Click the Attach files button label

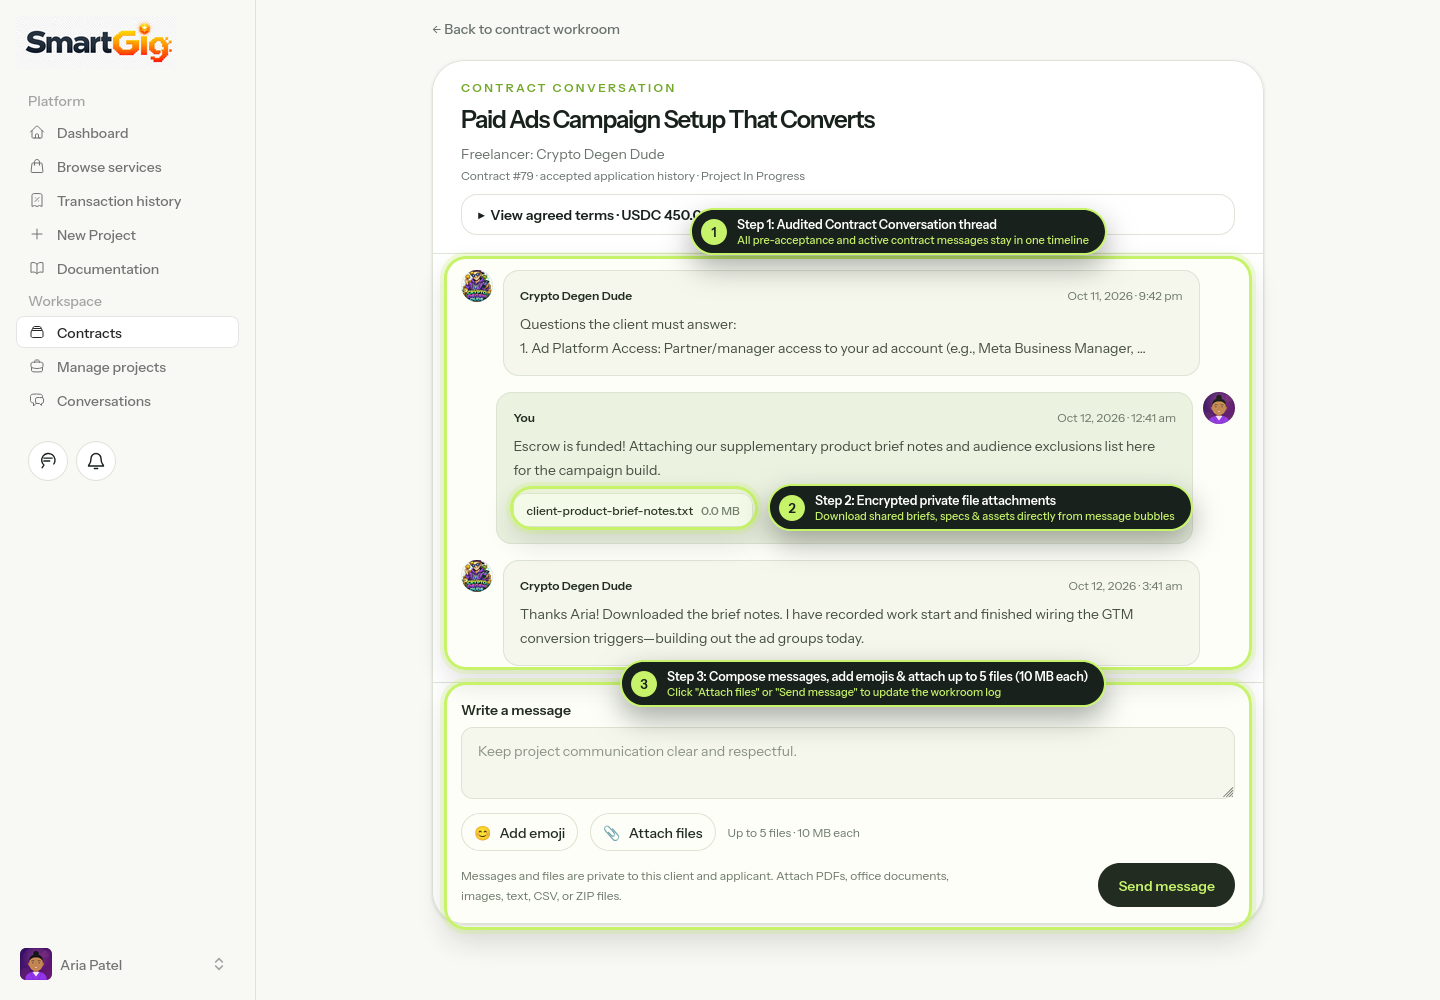pos(666,833)
